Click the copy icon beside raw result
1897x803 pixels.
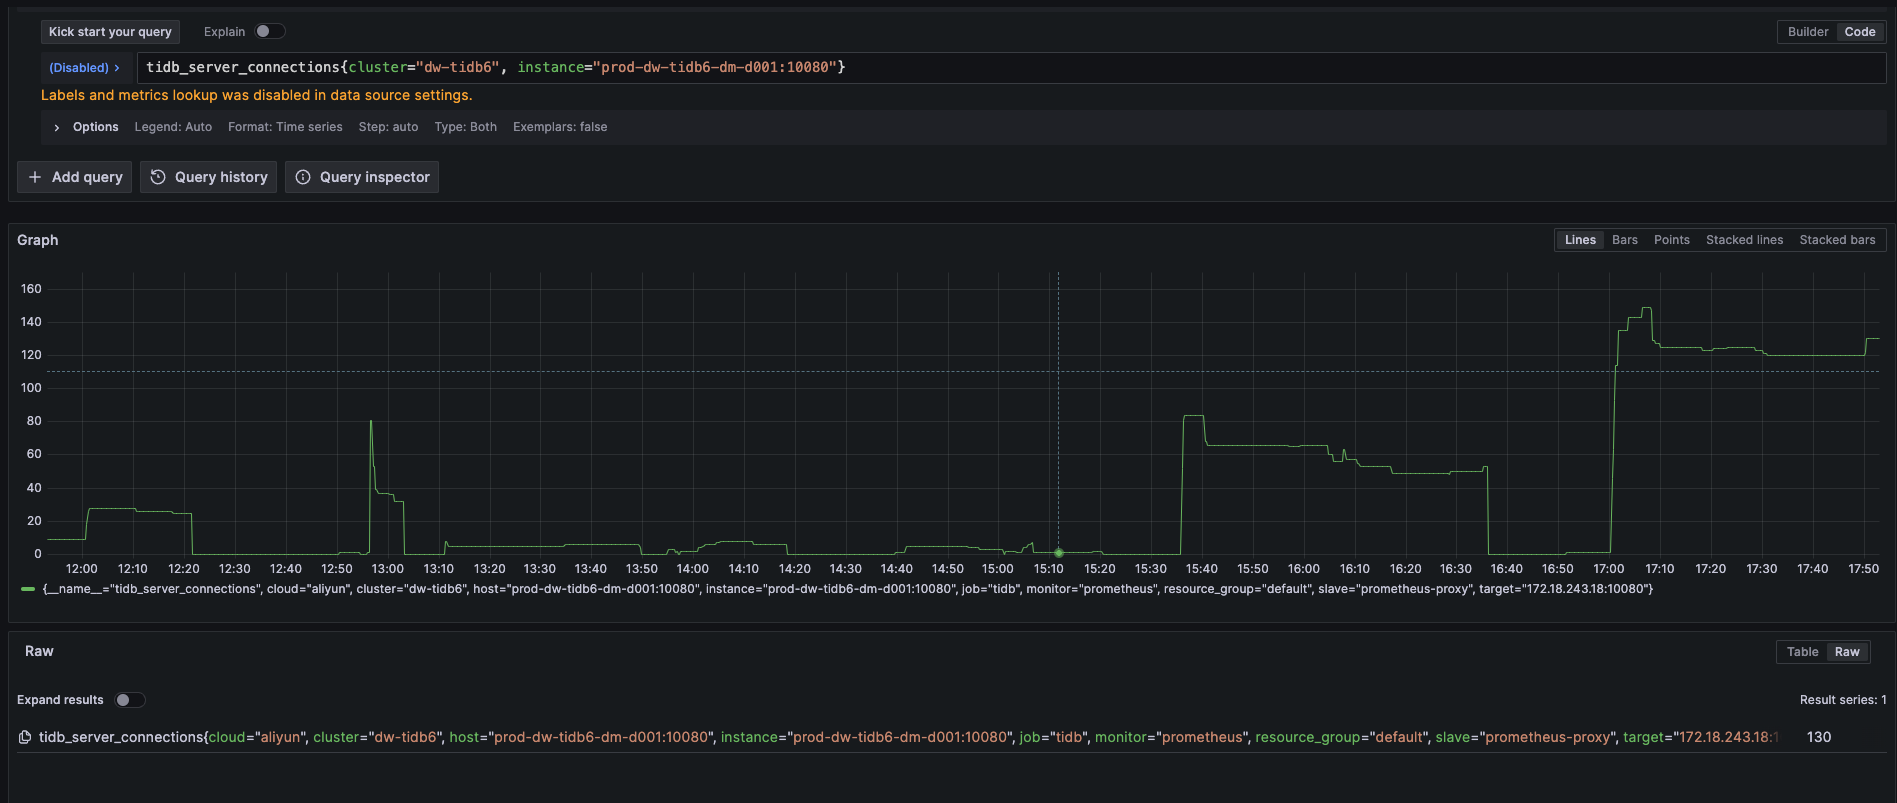(x=25, y=737)
